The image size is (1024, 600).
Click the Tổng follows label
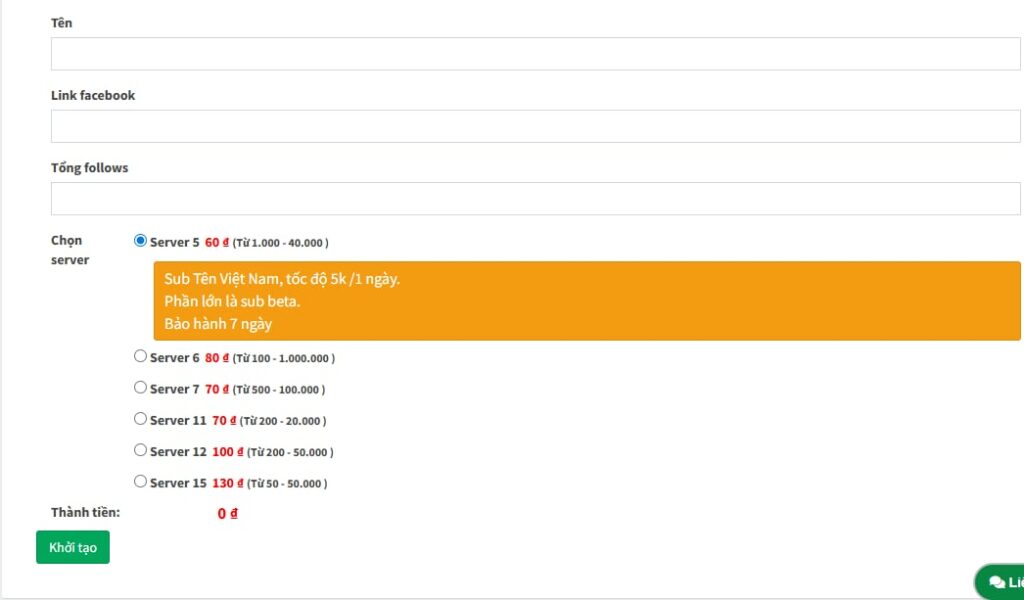pyautogui.click(x=90, y=168)
